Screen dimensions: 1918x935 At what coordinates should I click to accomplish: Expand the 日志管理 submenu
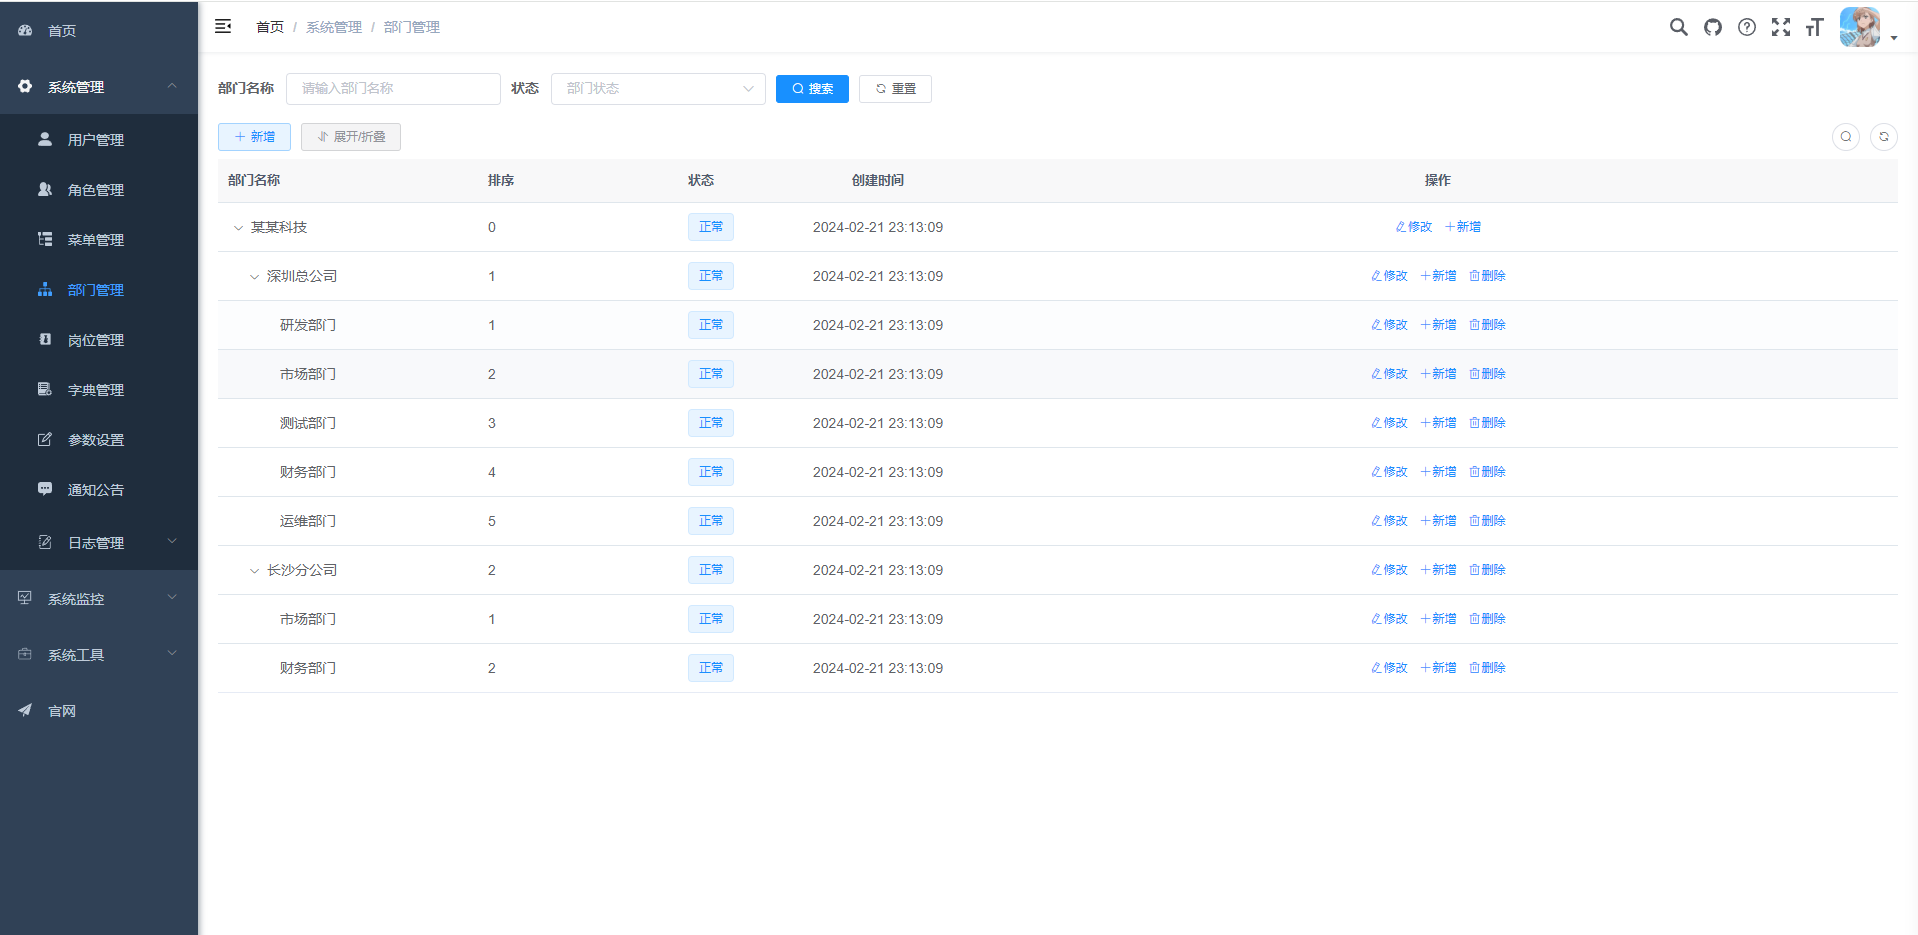[99, 543]
